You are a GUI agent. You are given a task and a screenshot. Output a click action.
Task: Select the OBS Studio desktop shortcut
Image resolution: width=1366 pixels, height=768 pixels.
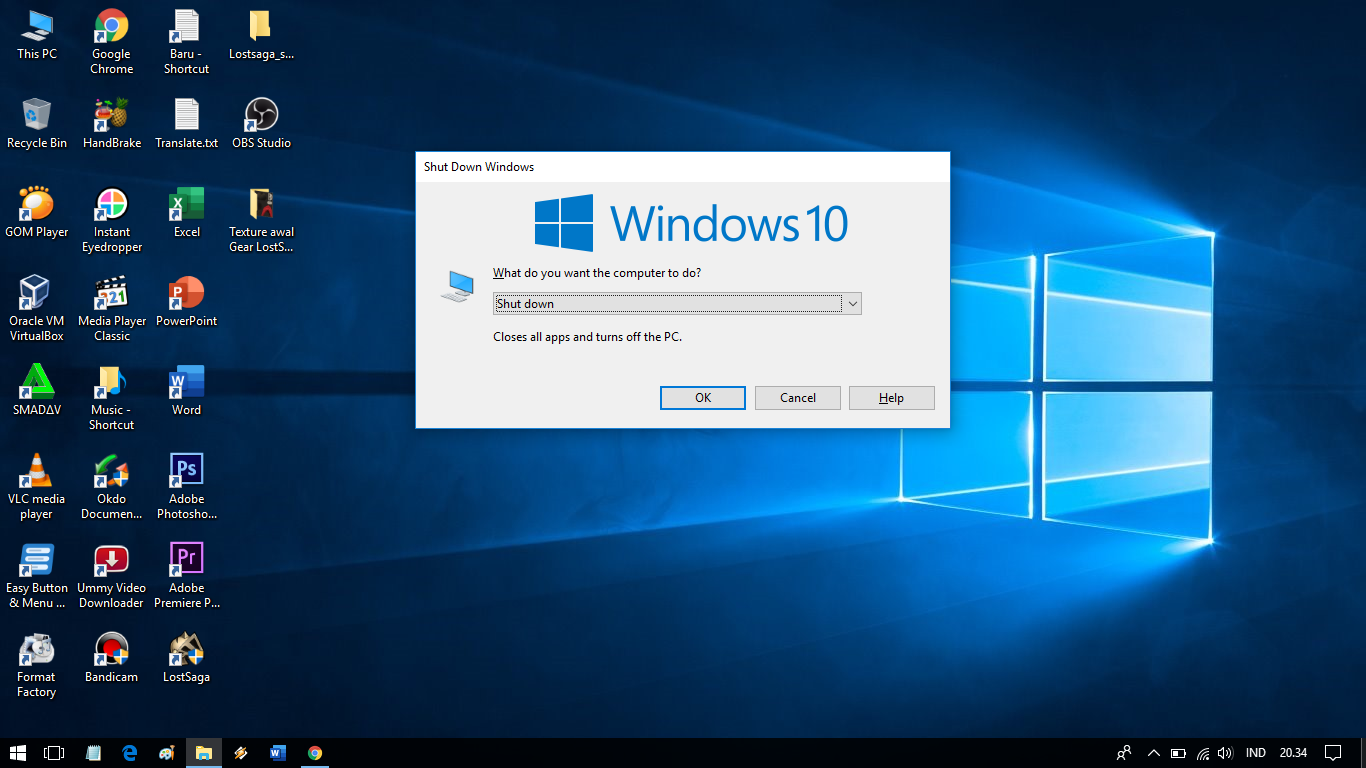(261, 124)
